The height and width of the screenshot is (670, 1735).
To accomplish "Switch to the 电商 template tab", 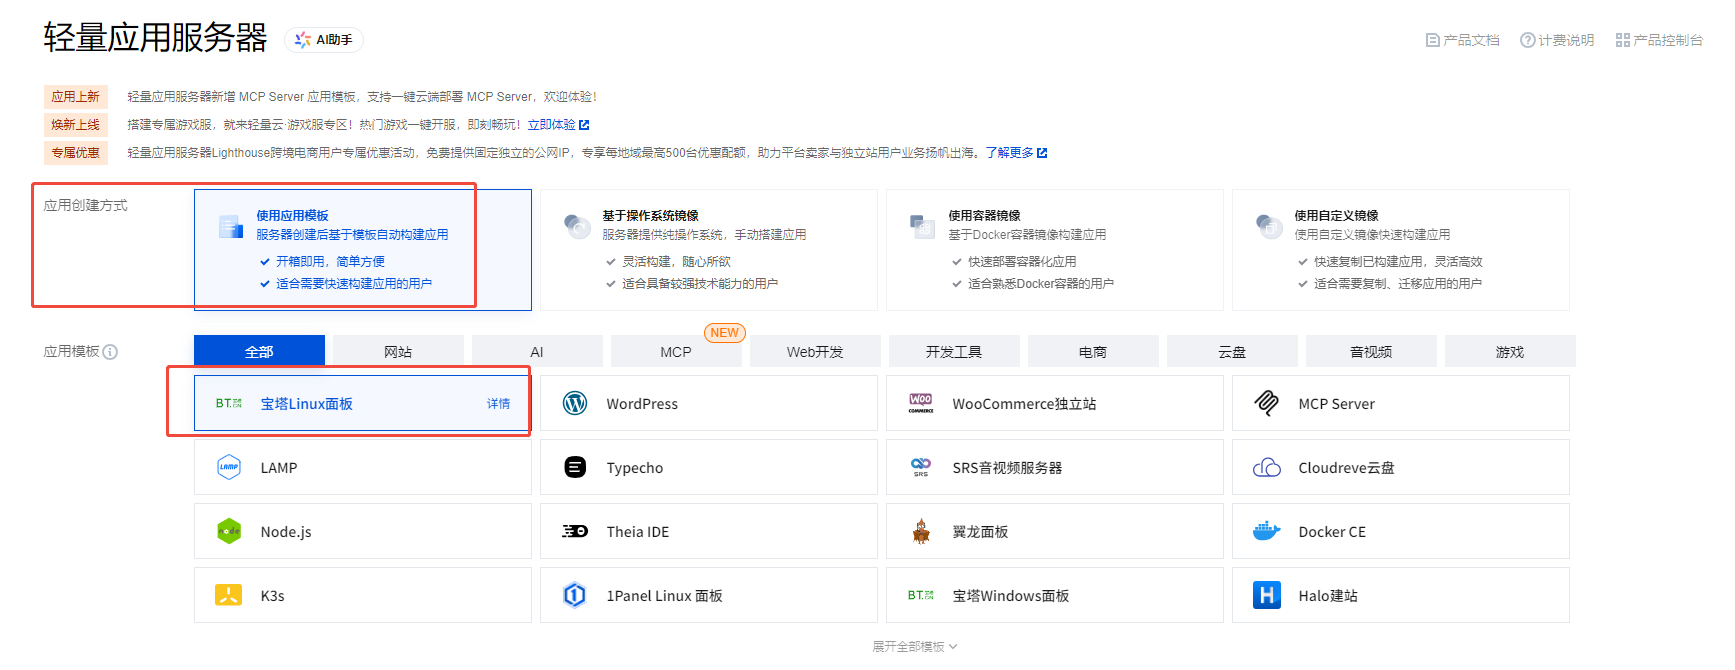I will click(x=1093, y=351).
